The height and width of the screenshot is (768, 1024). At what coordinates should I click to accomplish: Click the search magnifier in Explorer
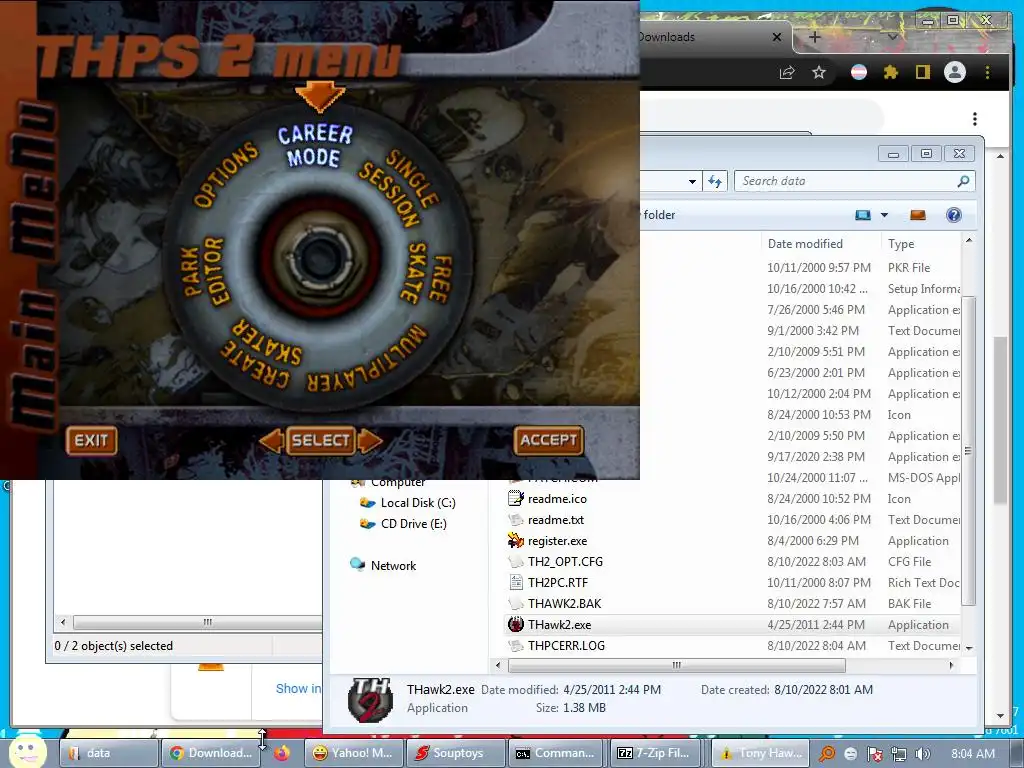tap(963, 182)
